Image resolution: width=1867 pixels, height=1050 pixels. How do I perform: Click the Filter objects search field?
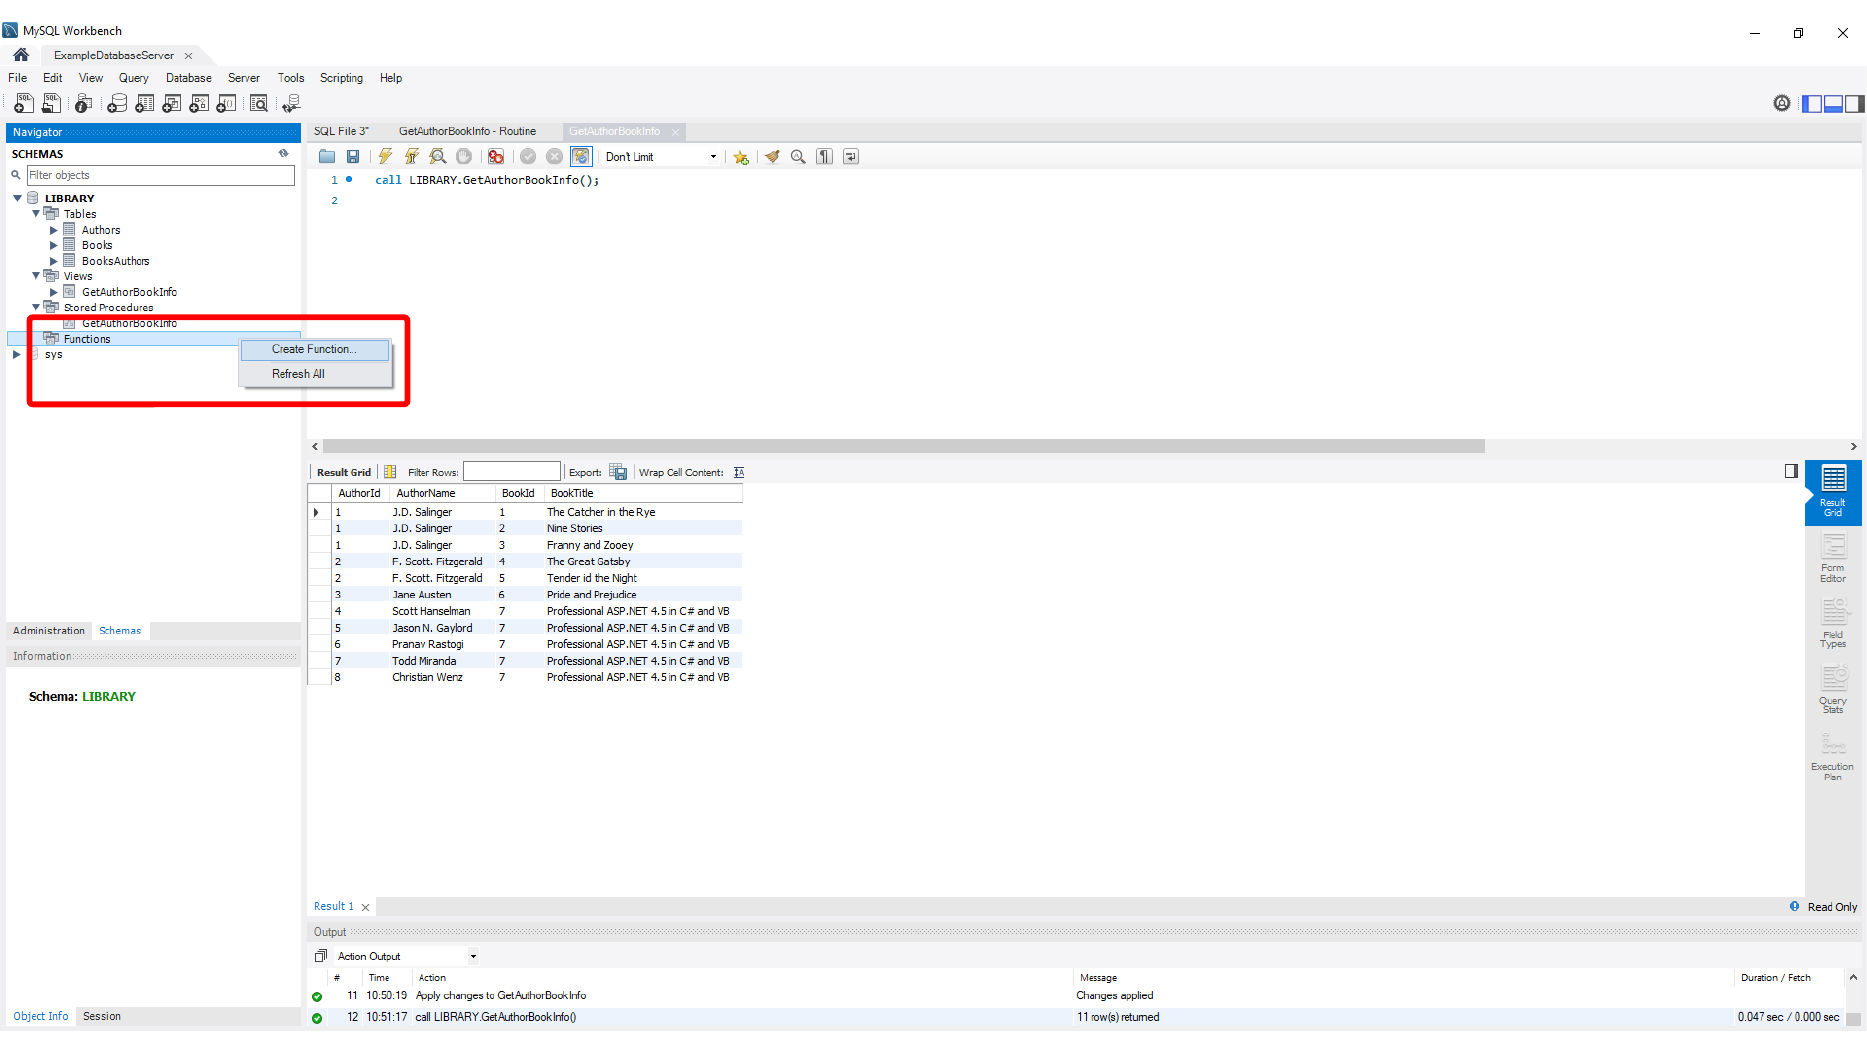160,175
